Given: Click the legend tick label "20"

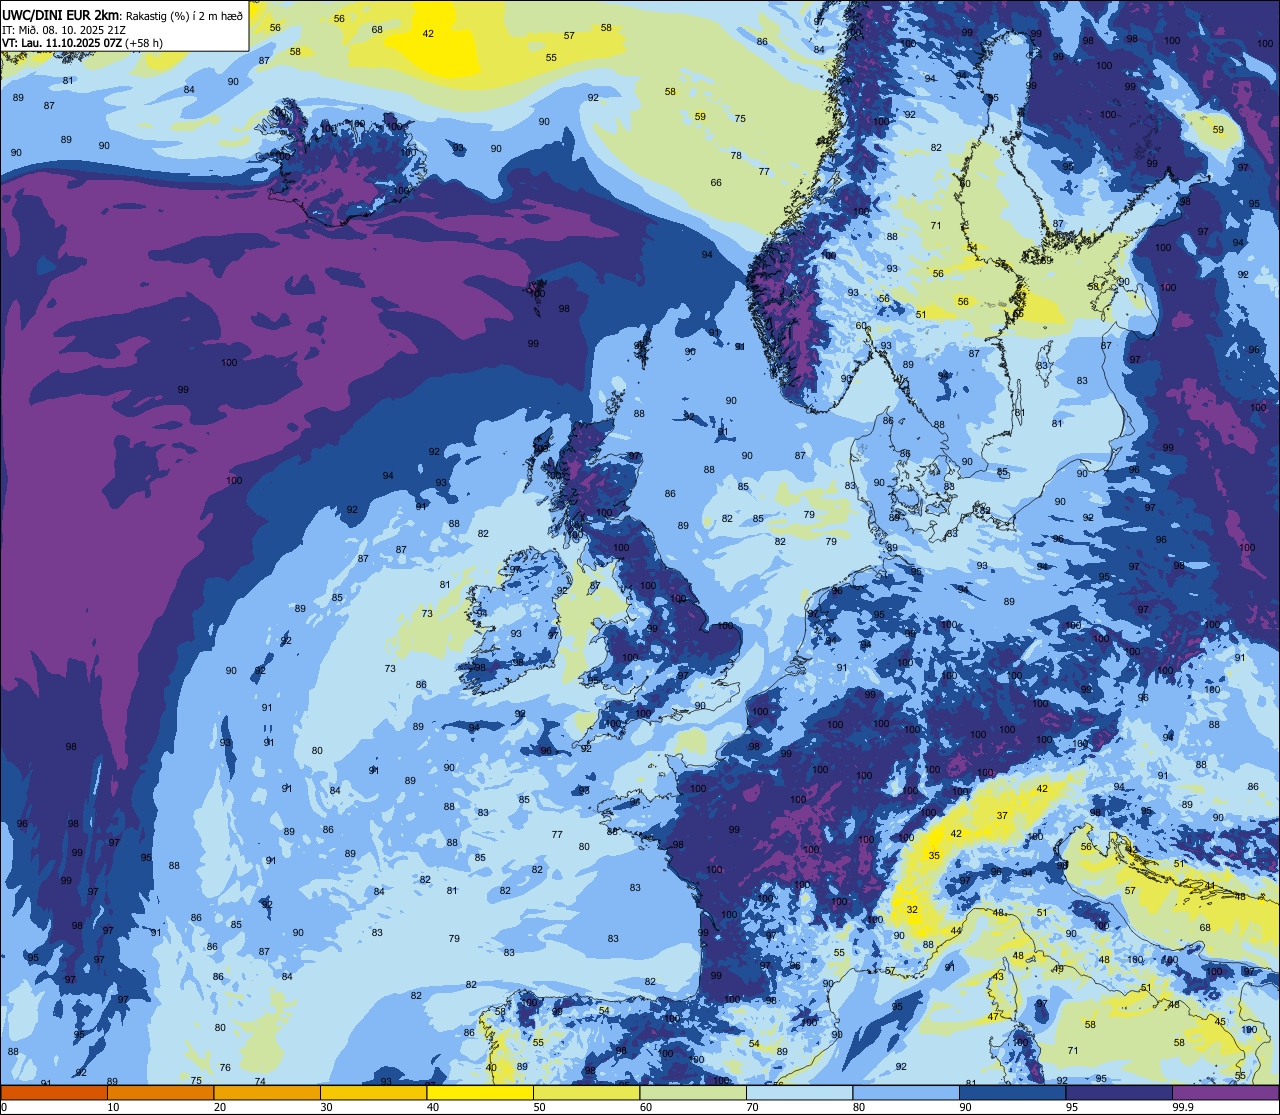Looking at the screenshot, I should coord(220,1107).
